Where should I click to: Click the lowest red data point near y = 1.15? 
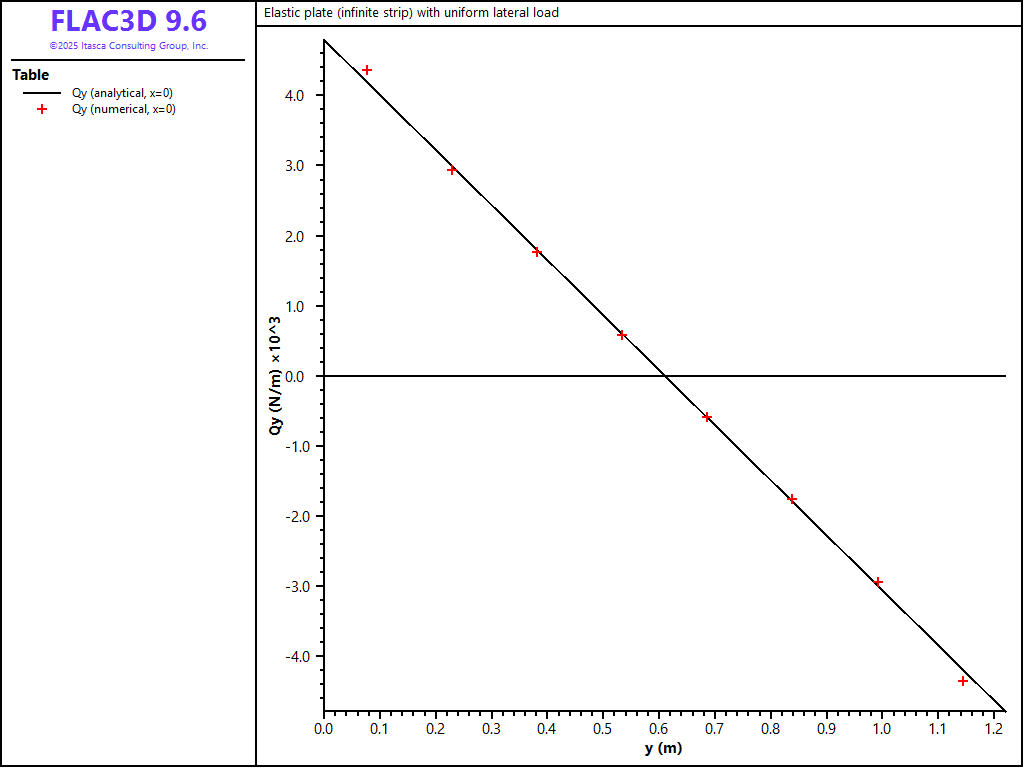963,681
